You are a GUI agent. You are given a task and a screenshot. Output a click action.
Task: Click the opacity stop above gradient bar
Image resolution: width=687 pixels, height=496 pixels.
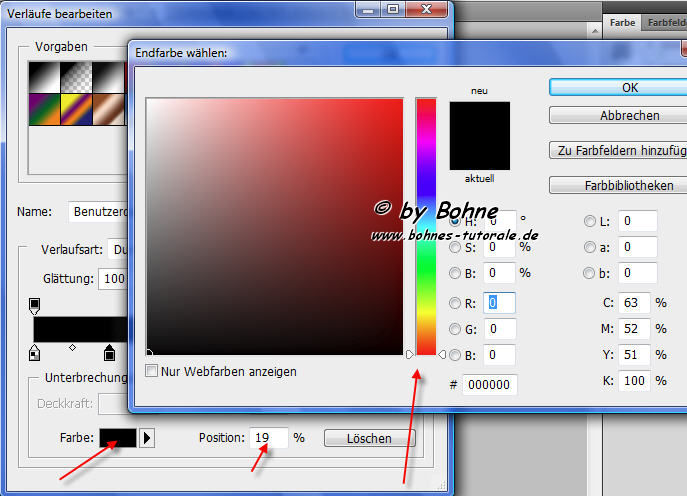tap(35, 303)
